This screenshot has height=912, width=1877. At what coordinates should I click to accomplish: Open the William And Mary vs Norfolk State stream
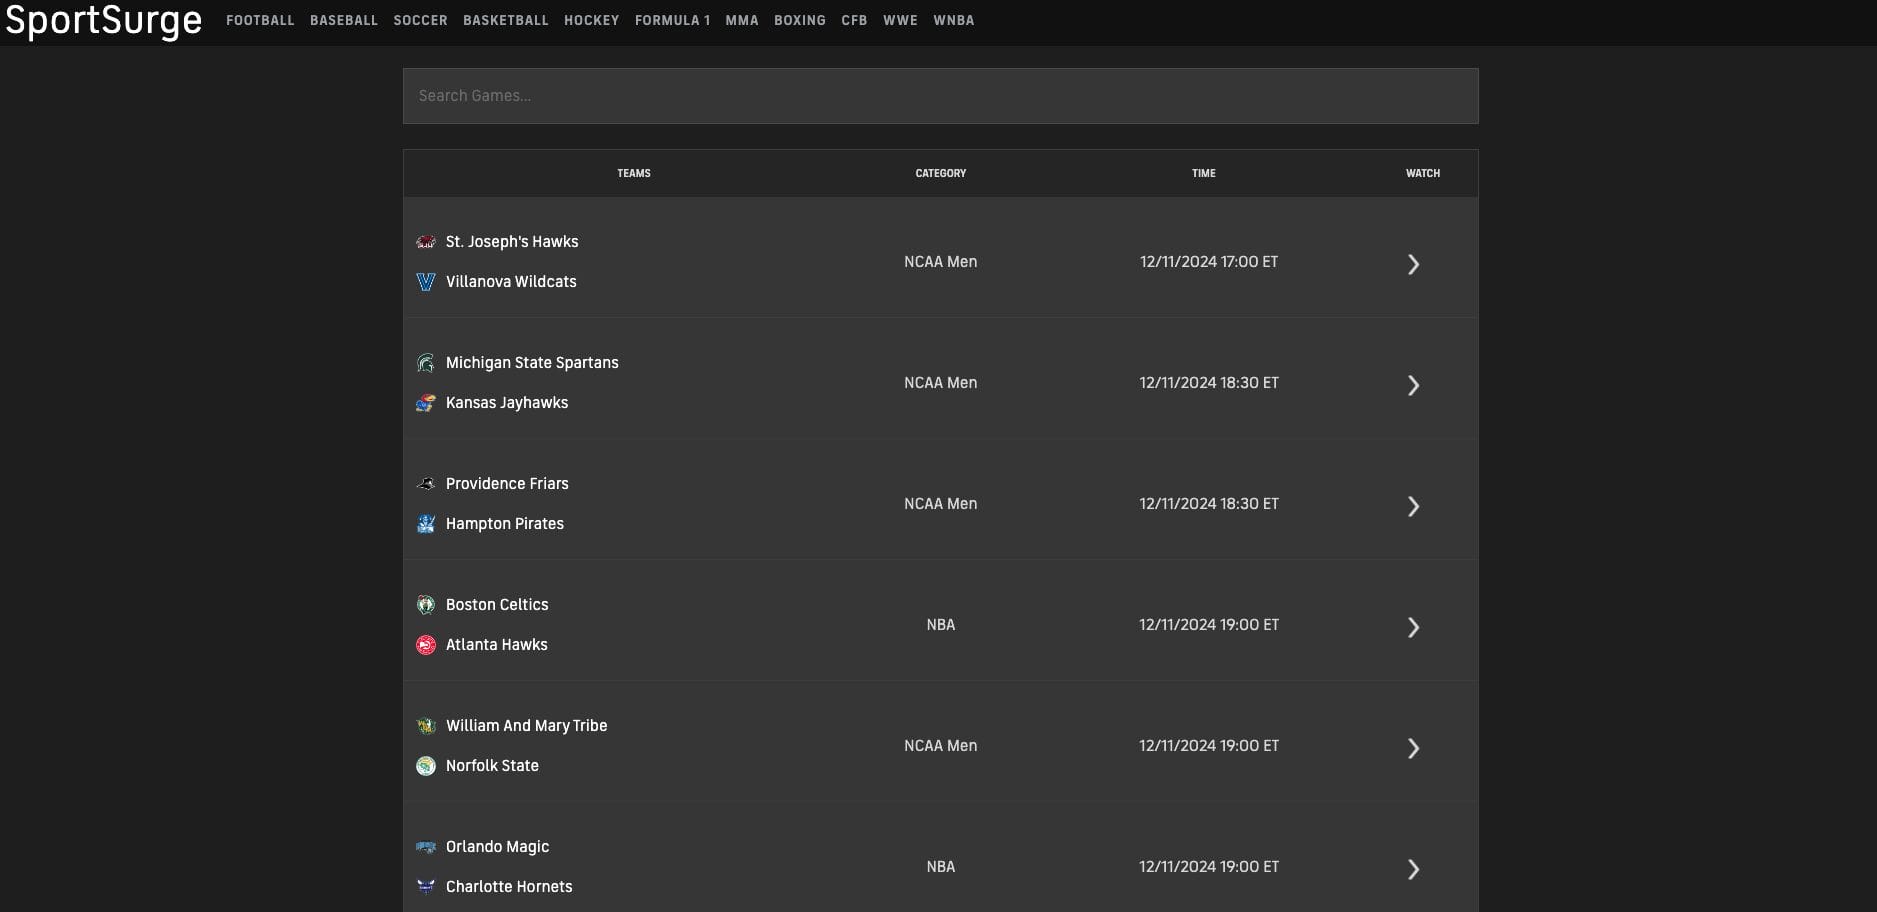[x=1414, y=748]
